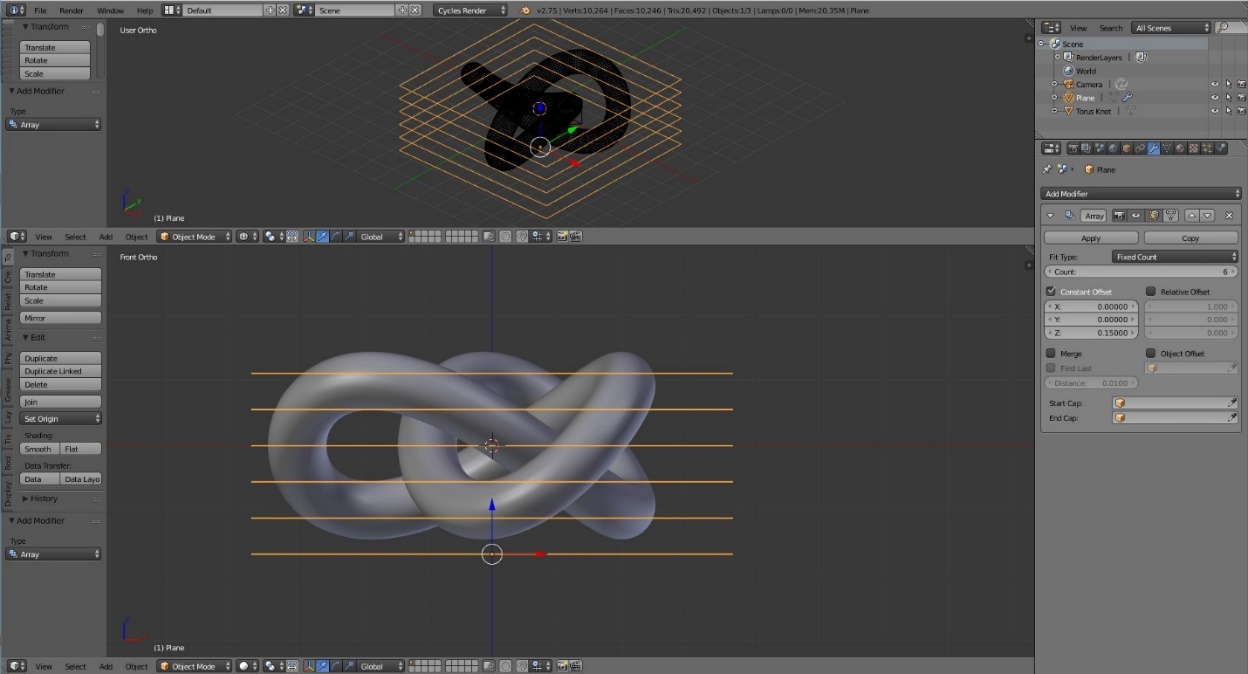This screenshot has width=1248, height=674.
Task: Collapse the Array modifier panel triangle
Action: coord(1050,215)
